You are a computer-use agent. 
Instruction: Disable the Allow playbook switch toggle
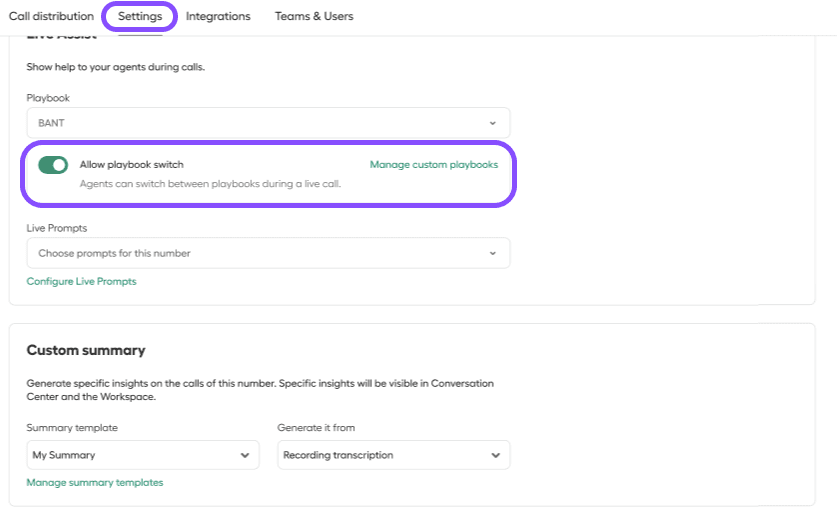tap(53, 165)
